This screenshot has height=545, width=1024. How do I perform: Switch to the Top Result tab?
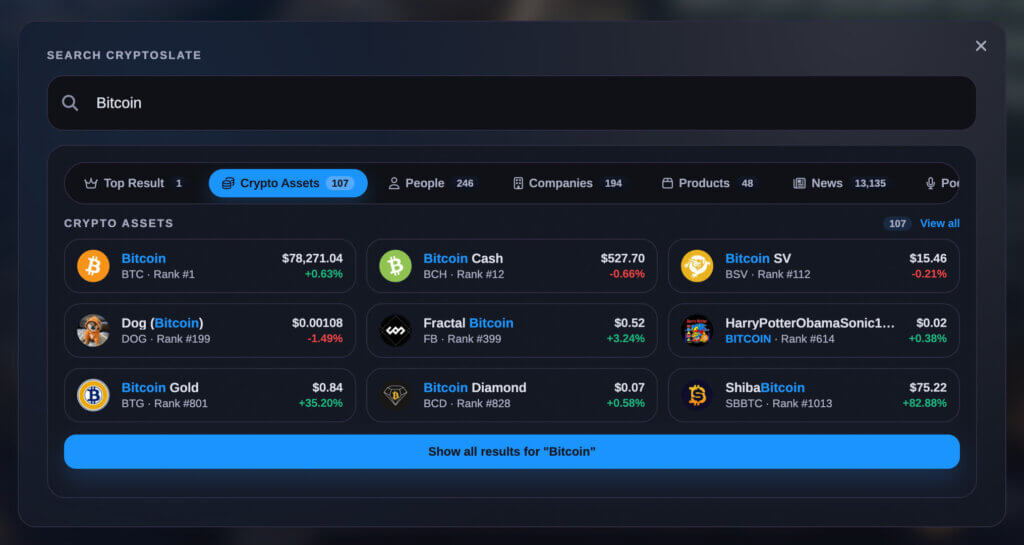tap(134, 183)
